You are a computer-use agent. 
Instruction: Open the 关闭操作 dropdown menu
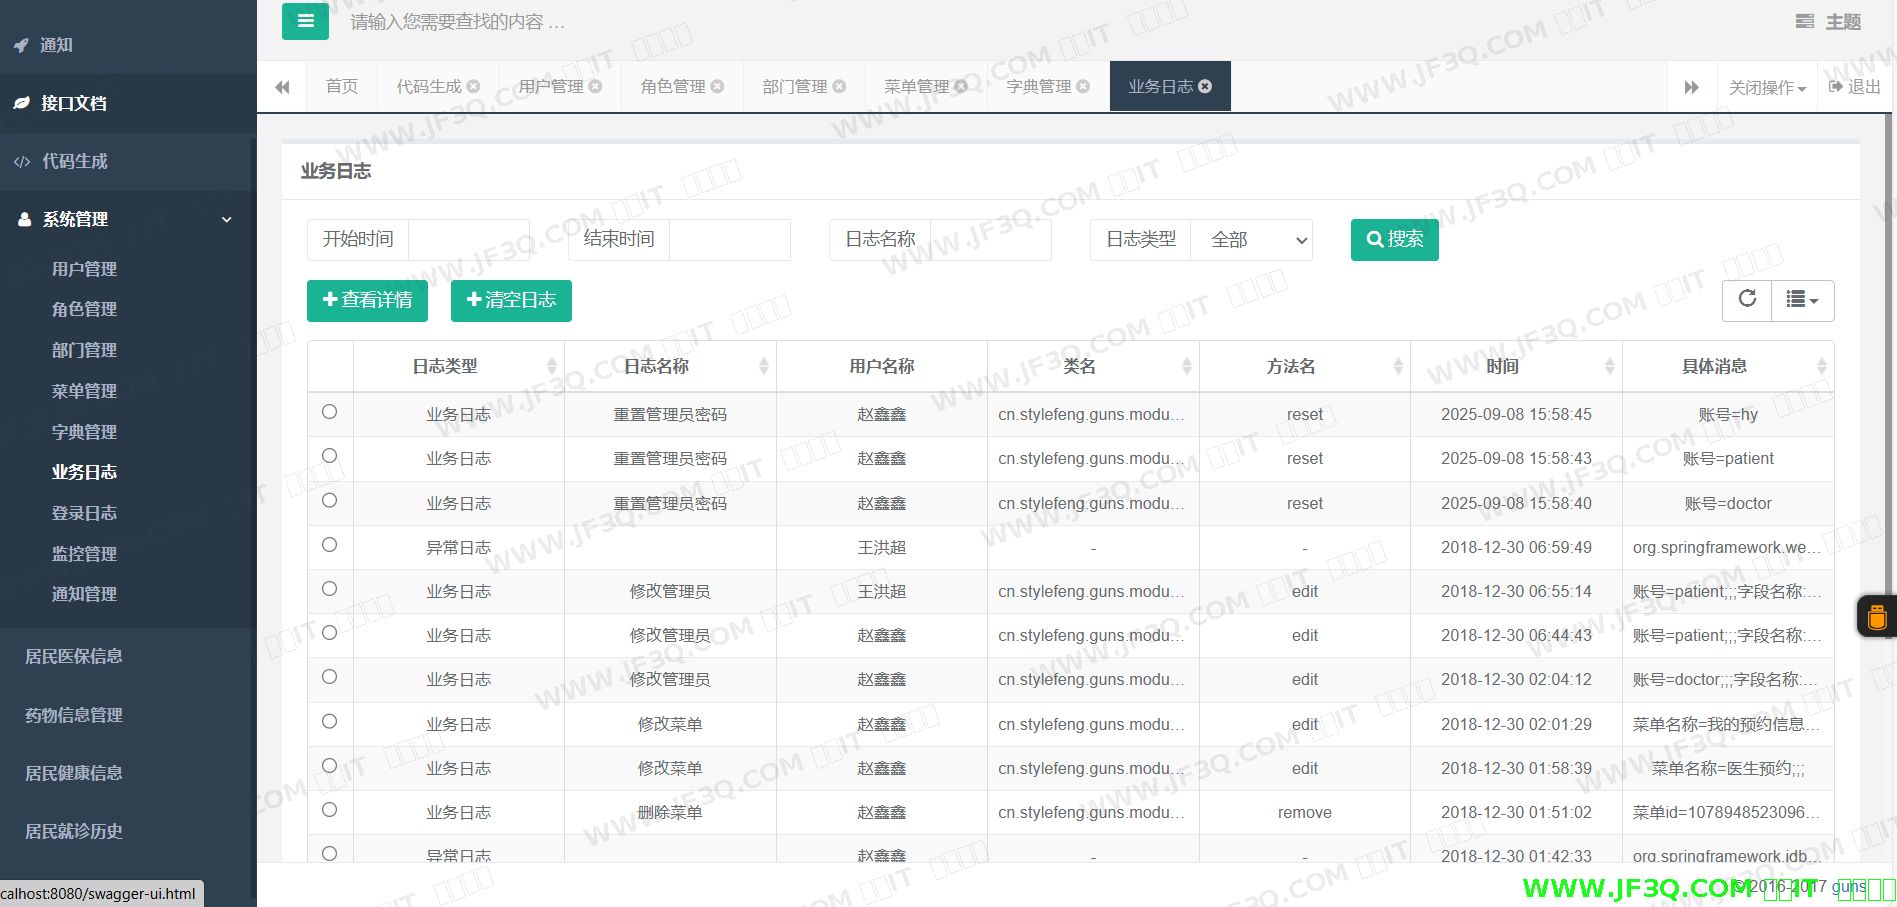[1767, 88]
